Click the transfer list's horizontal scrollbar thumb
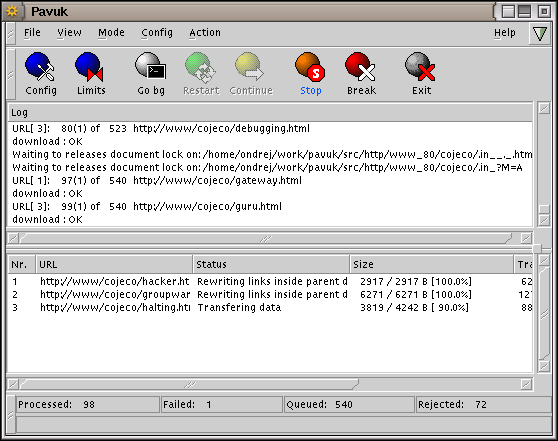 pos(189,384)
